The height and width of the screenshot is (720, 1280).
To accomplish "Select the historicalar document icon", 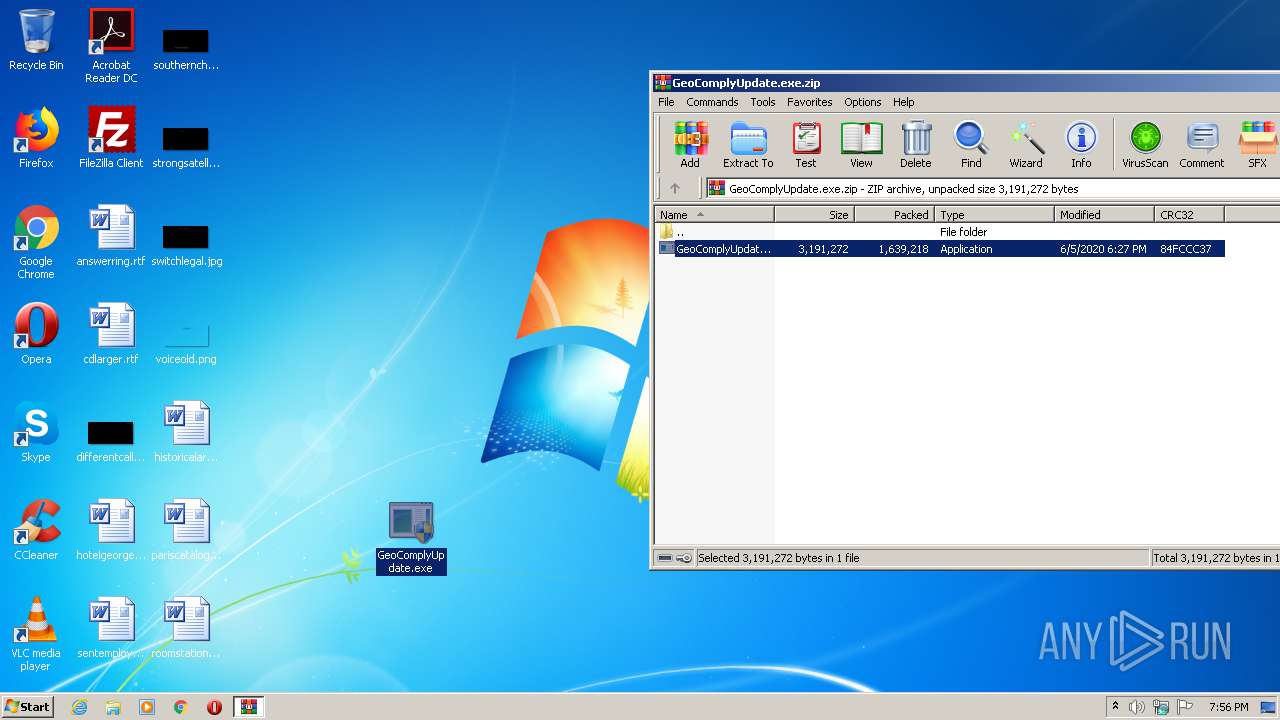I will [186, 432].
